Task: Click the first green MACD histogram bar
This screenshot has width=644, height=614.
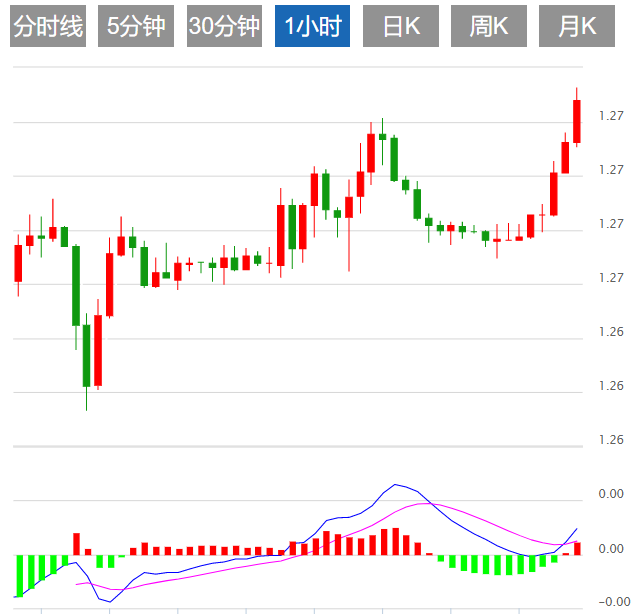Action: (x=19, y=576)
